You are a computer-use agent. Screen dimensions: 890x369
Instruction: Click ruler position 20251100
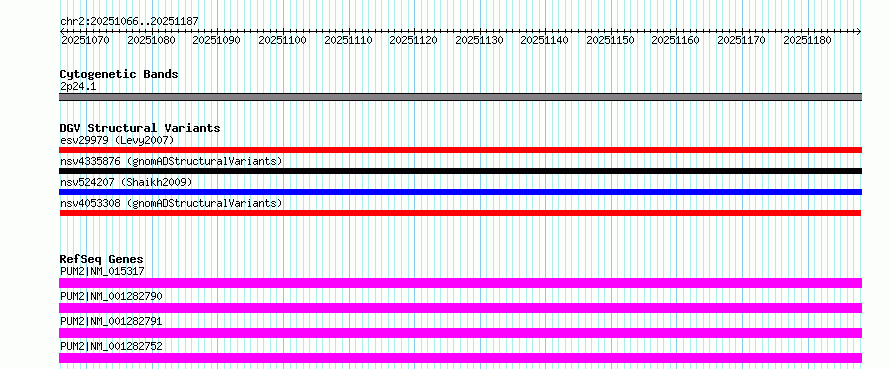click(x=283, y=40)
